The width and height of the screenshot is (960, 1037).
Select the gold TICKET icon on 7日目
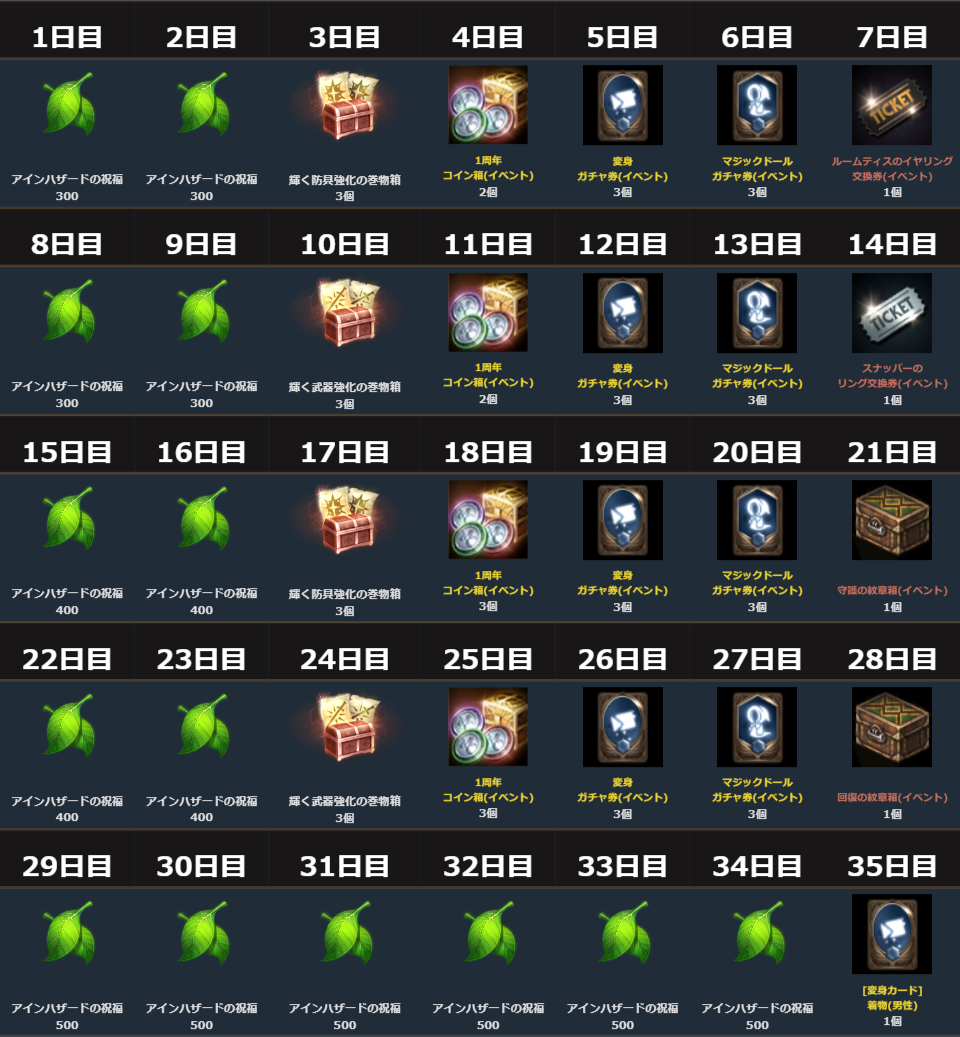click(x=891, y=104)
